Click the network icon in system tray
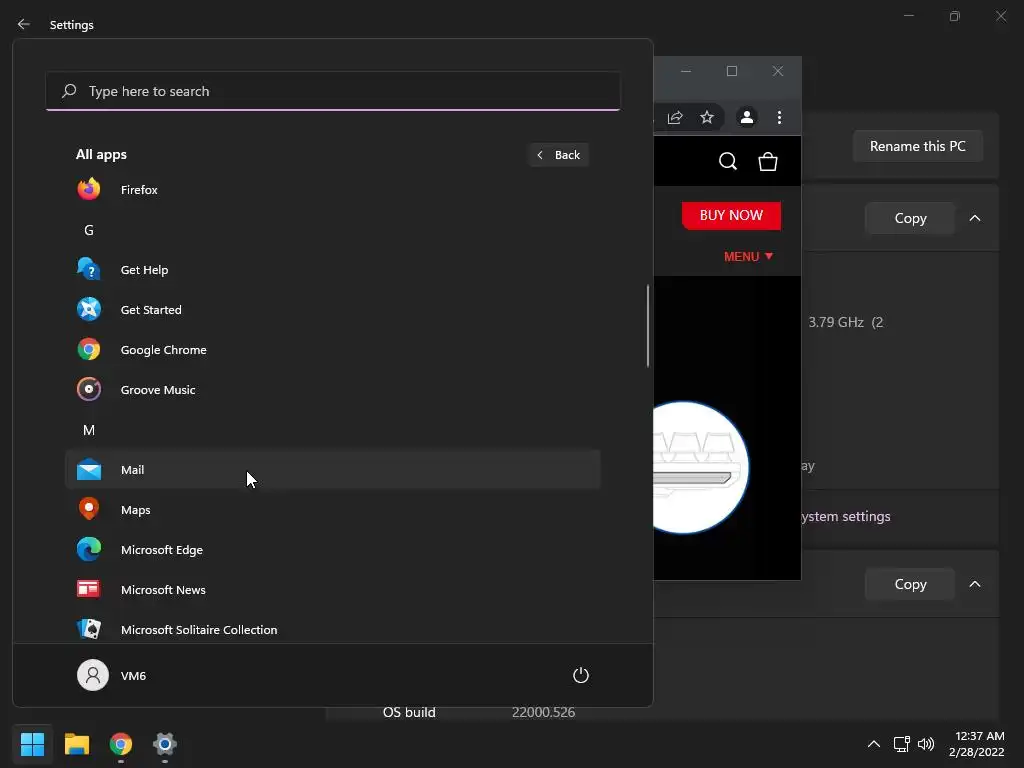The image size is (1024, 768). 902,744
